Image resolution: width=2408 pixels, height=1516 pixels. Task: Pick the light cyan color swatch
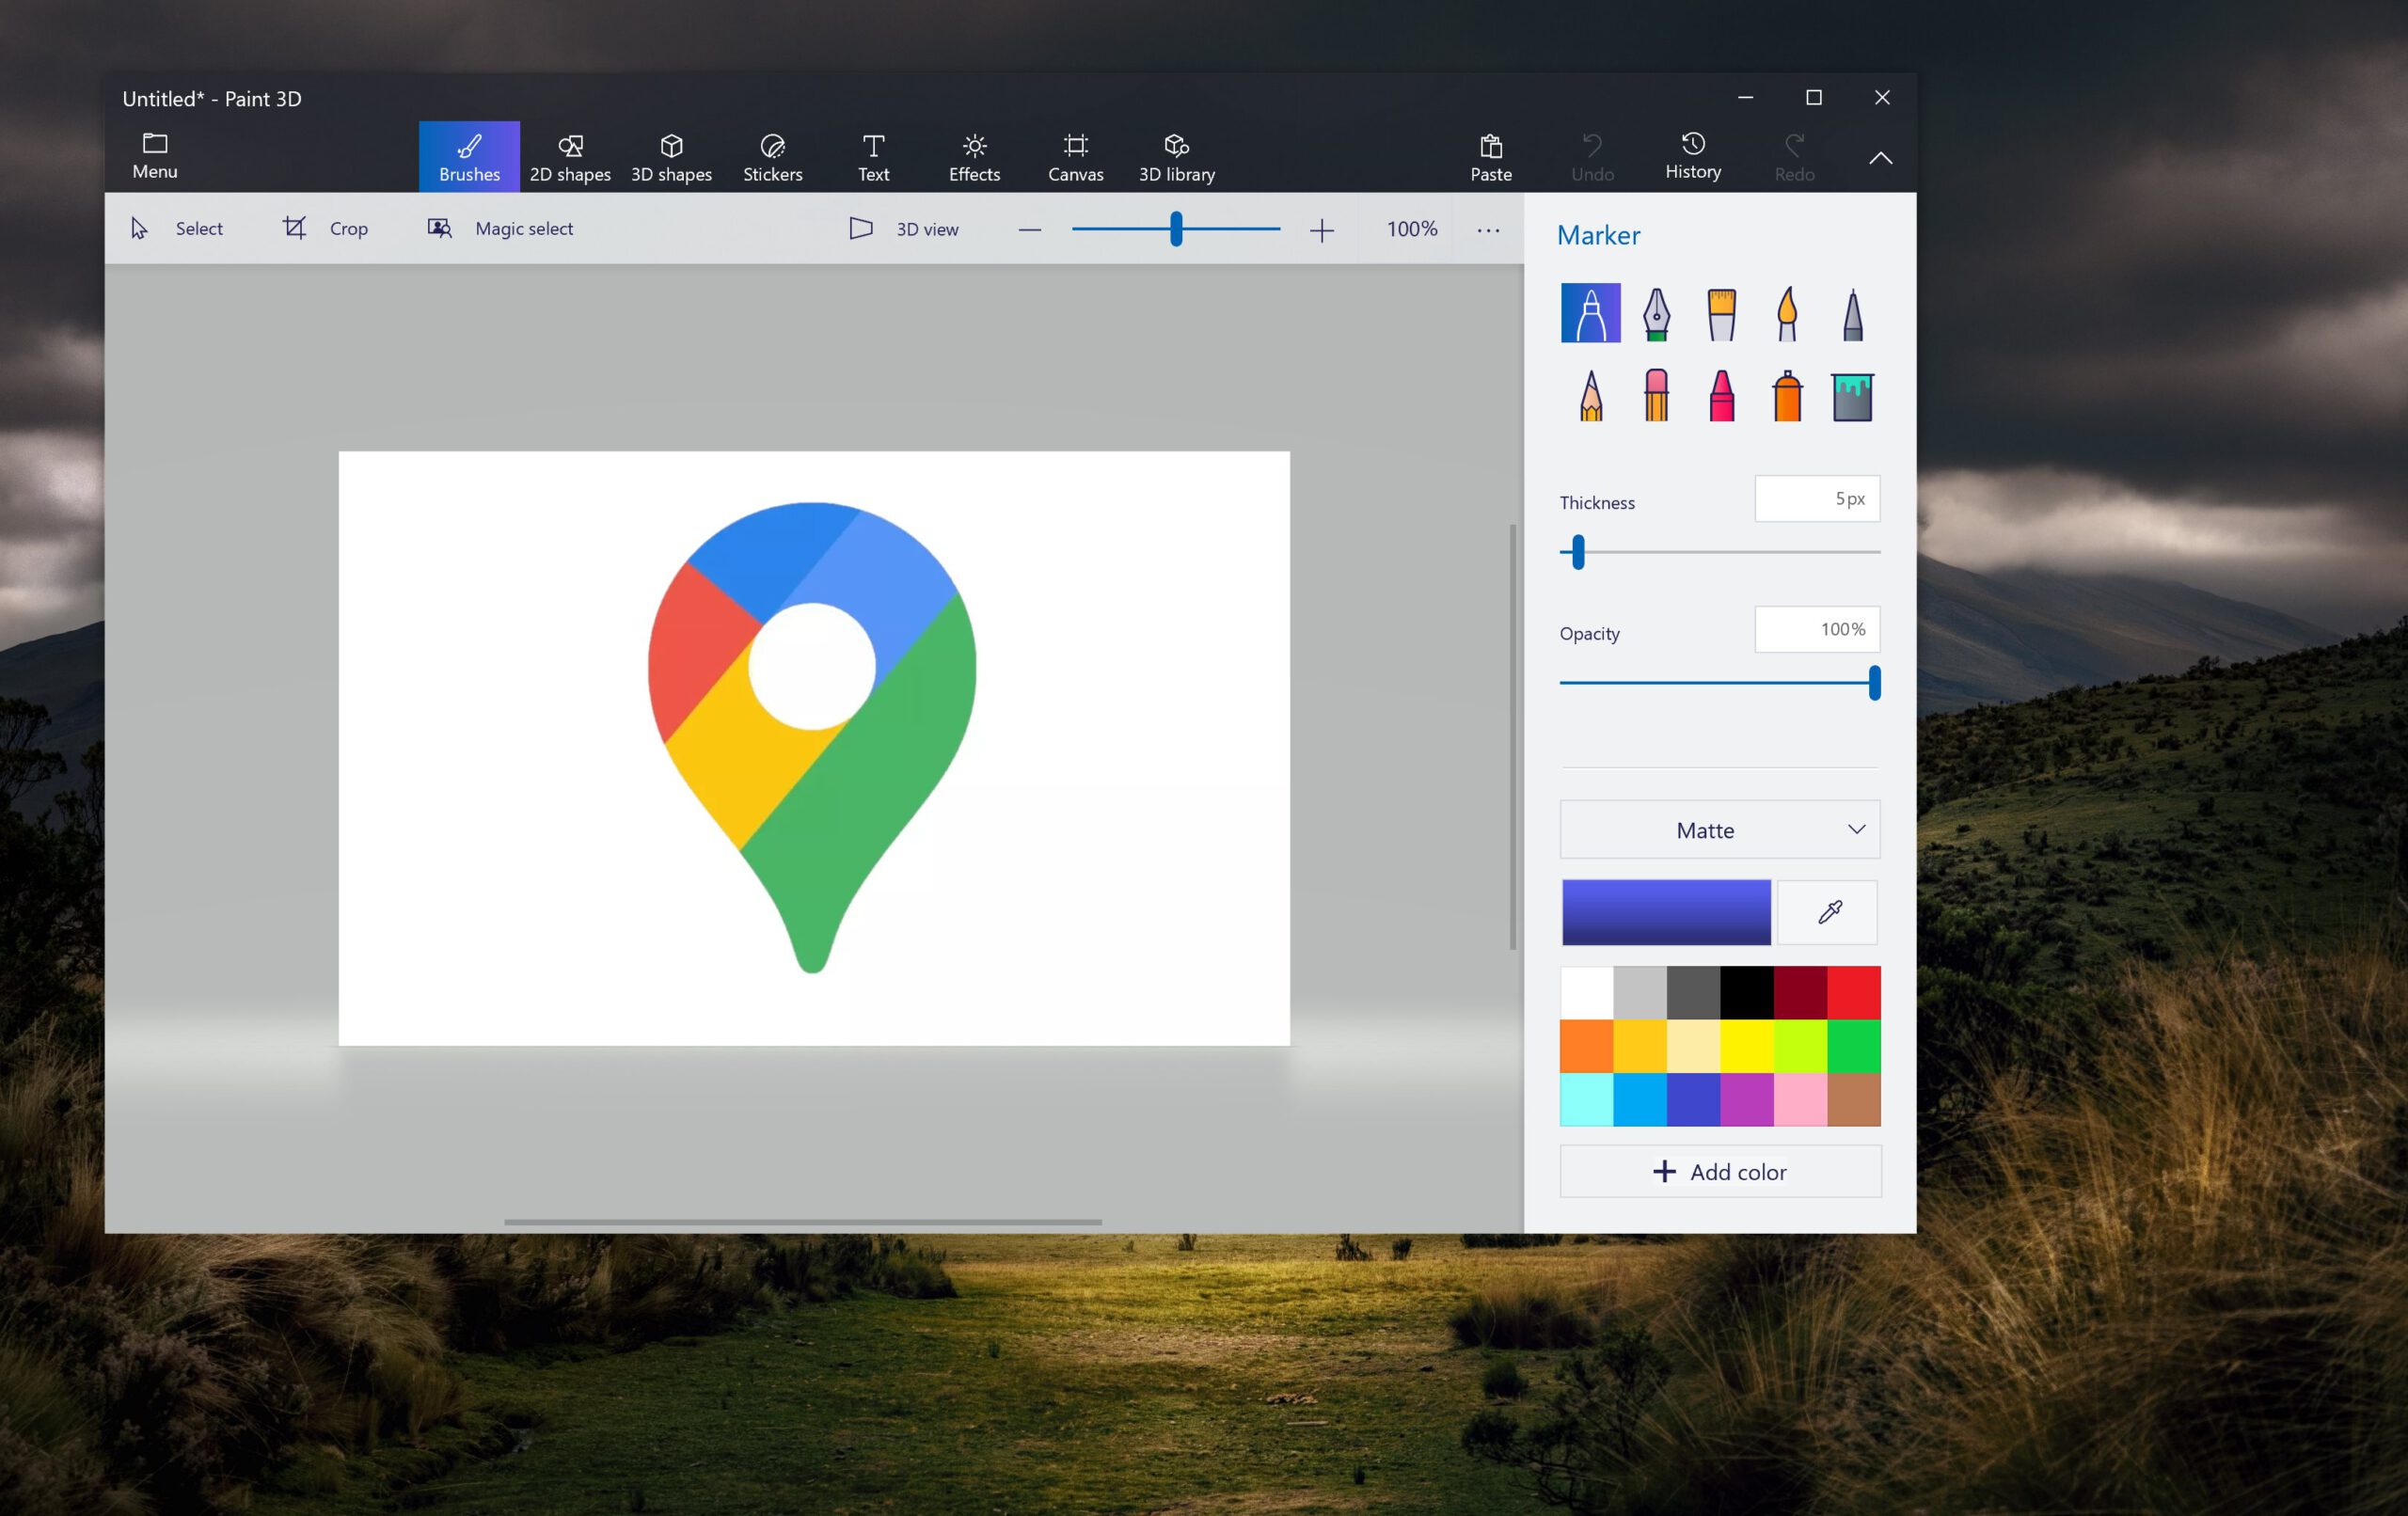tap(1587, 1099)
